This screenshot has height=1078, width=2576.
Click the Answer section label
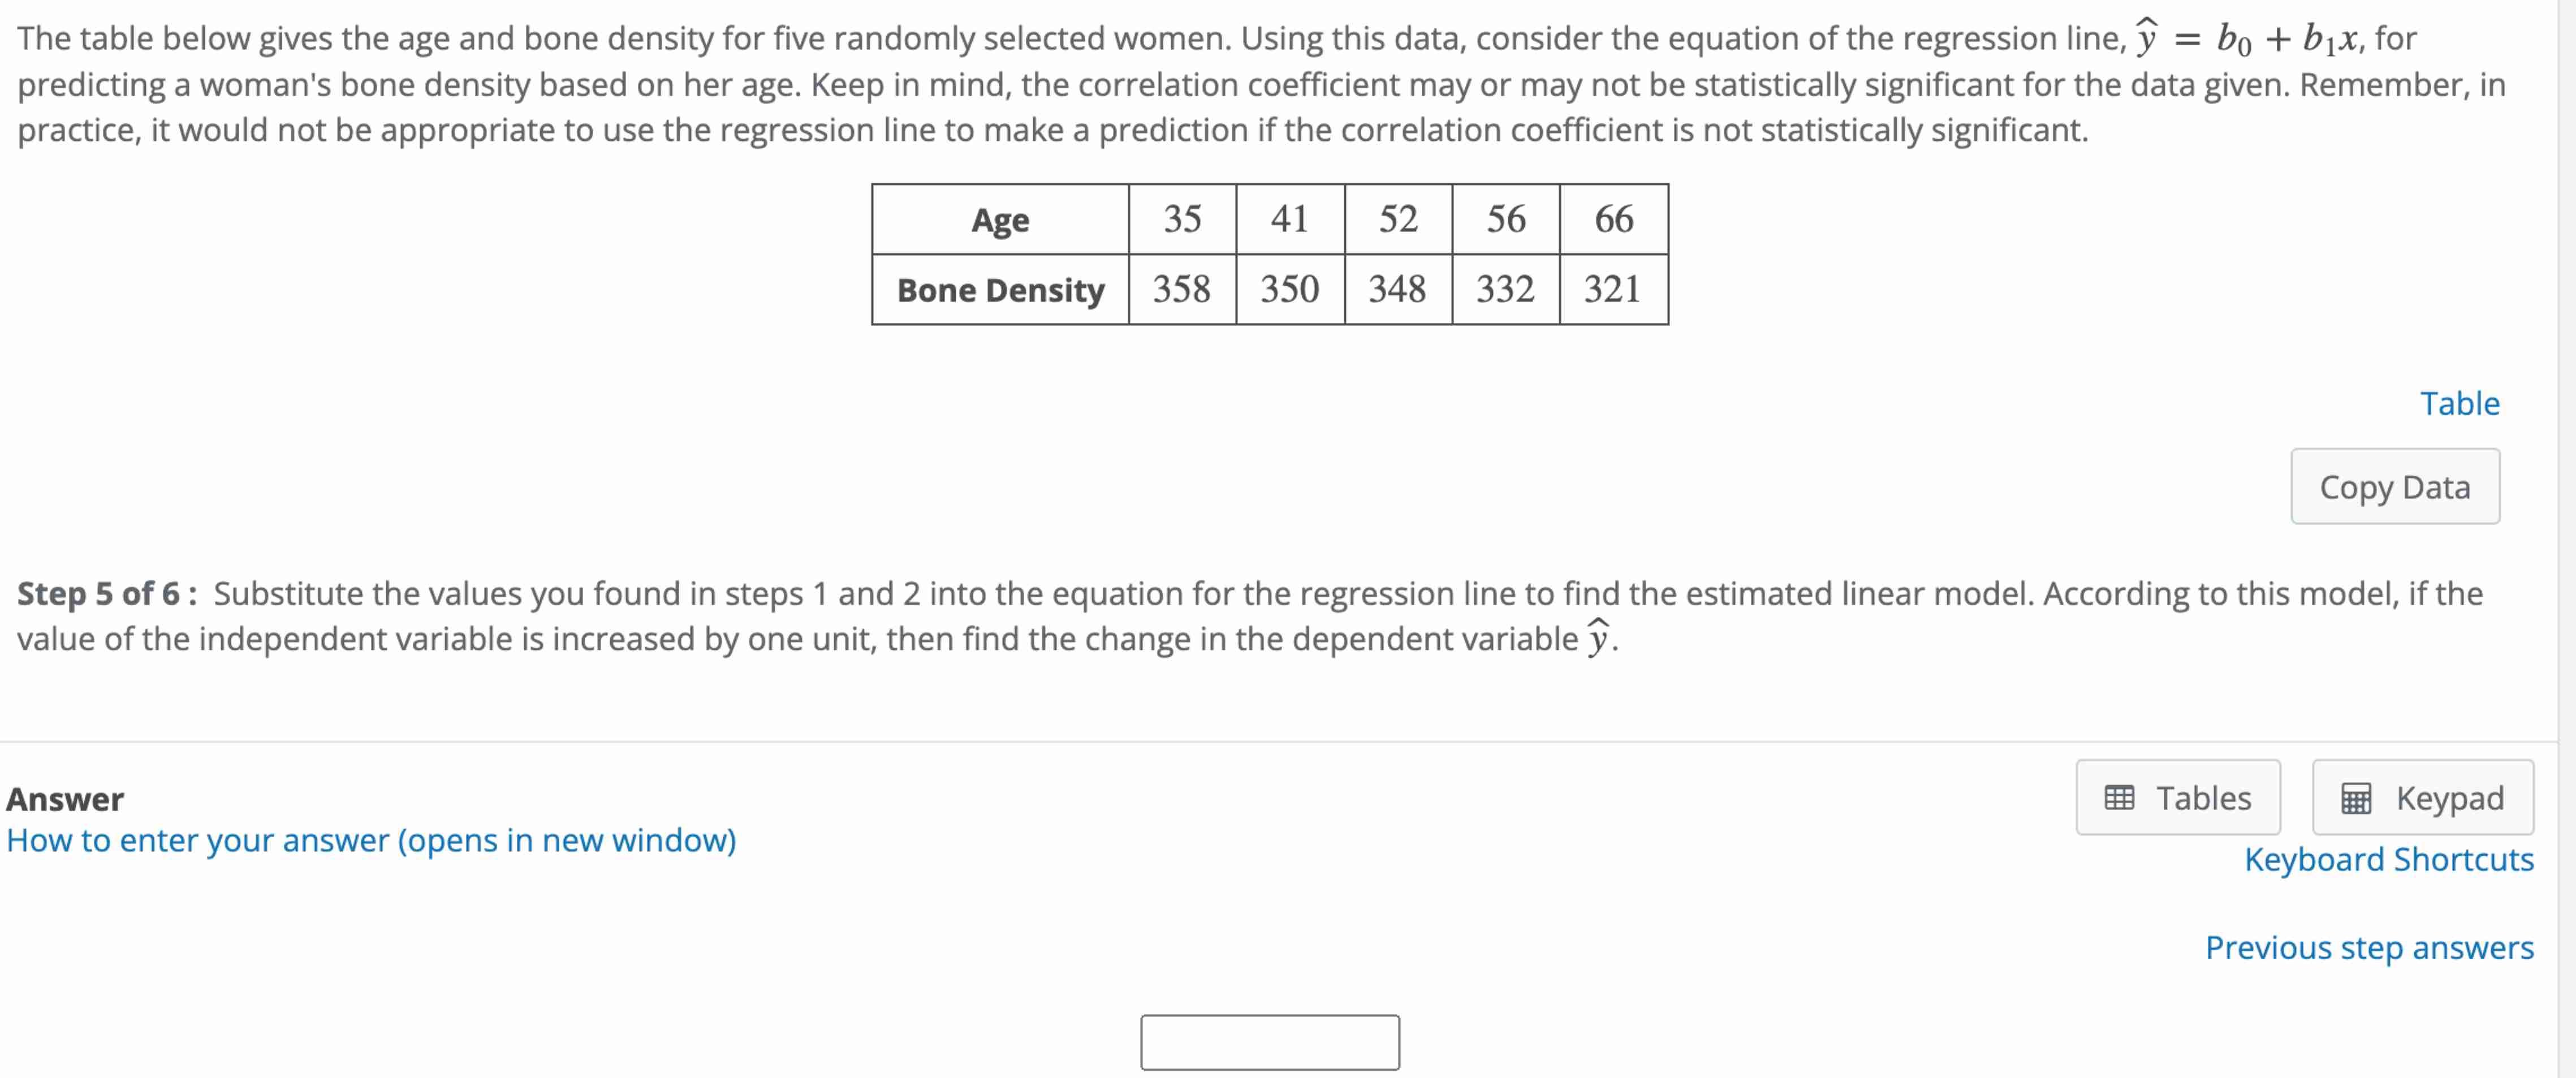point(64,798)
